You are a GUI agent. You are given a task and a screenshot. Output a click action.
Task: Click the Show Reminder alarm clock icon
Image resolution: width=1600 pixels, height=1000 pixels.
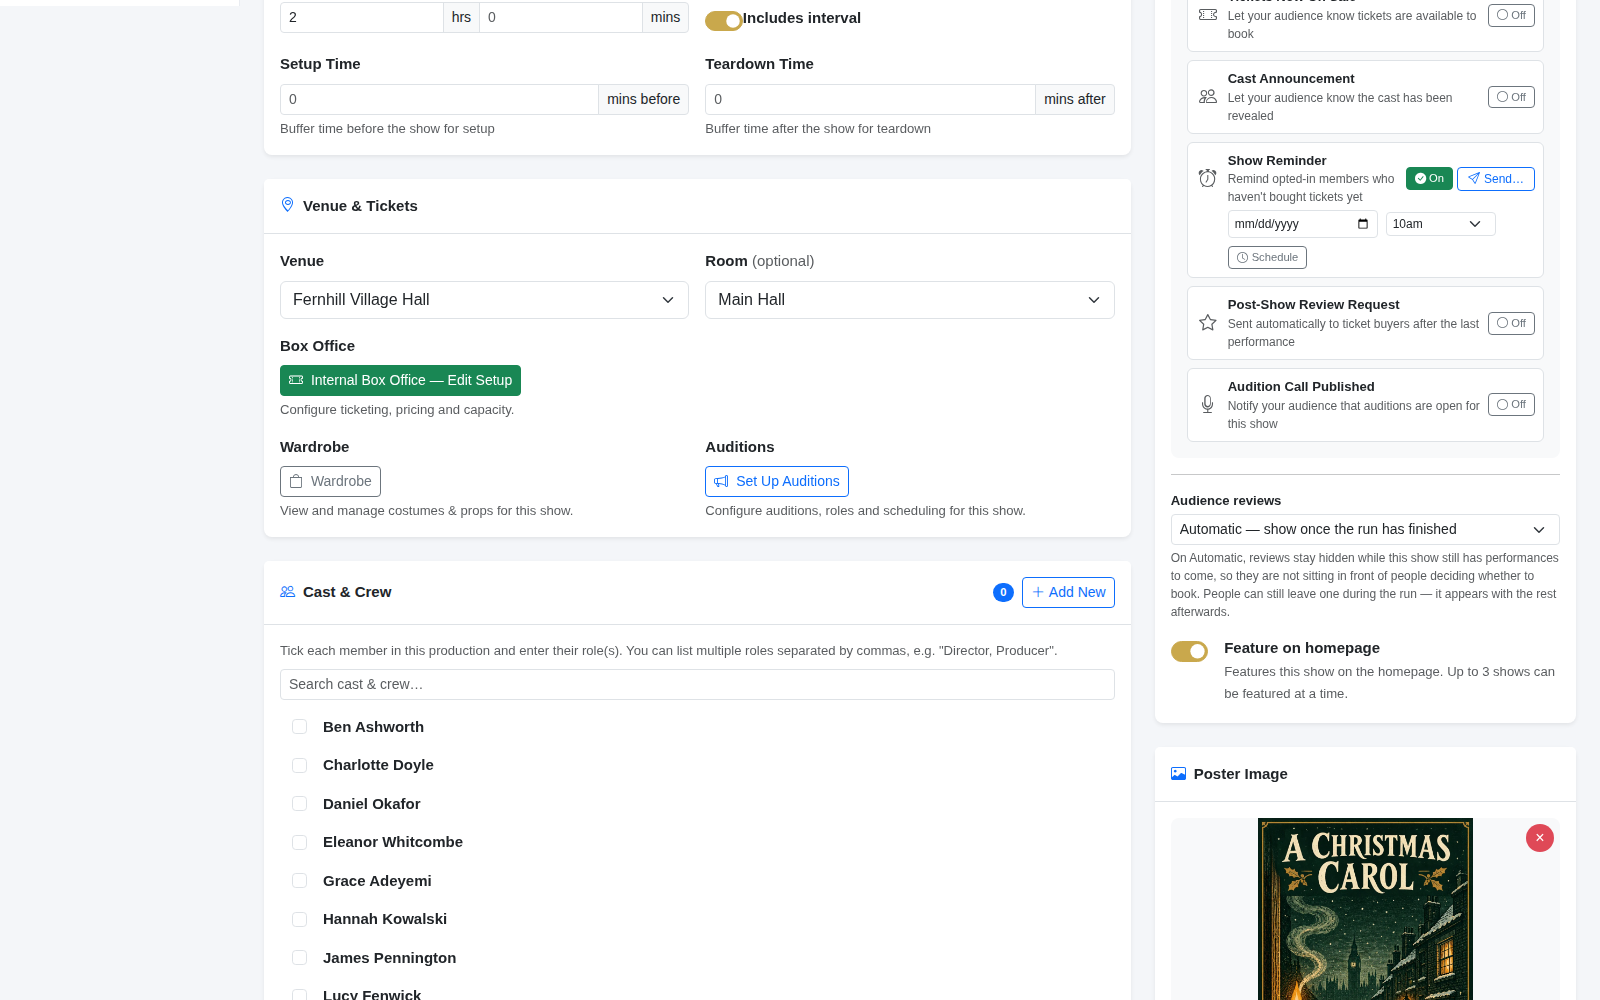[x=1208, y=178]
